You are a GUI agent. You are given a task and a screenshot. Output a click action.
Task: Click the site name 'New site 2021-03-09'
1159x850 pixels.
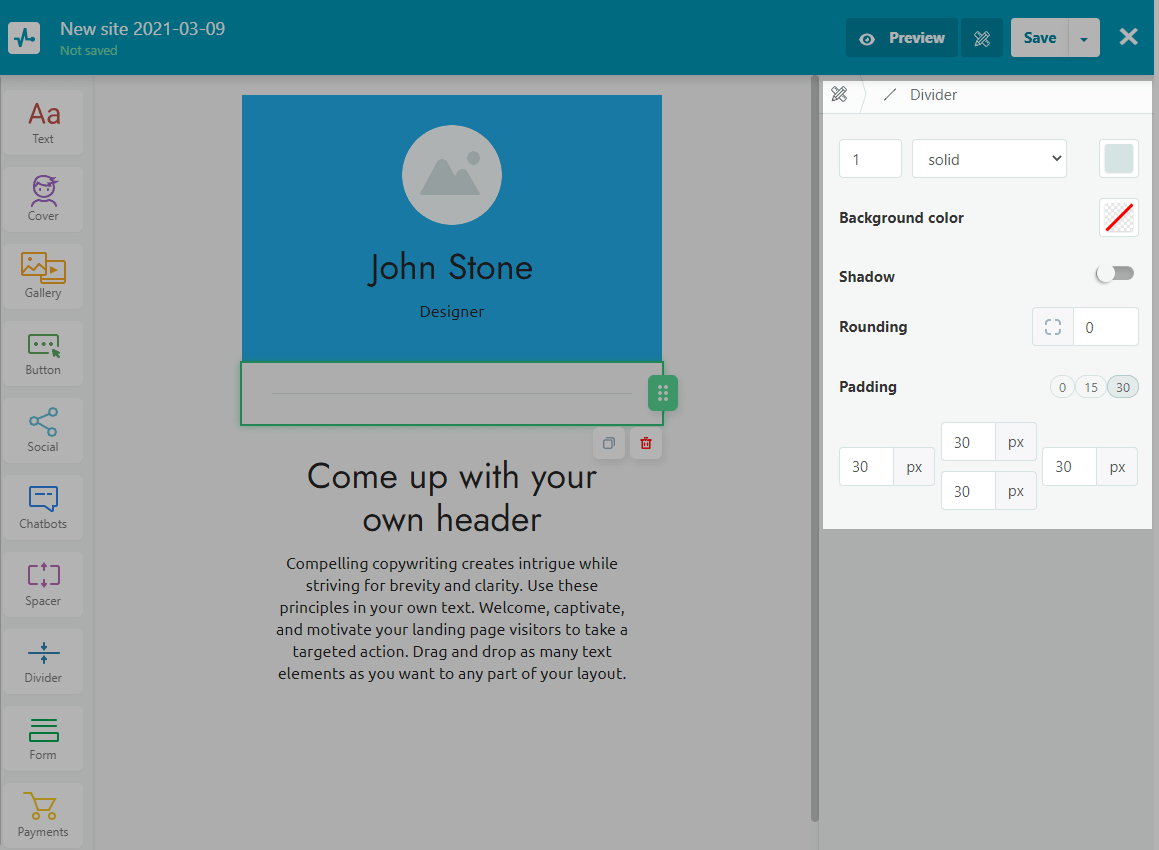143,29
